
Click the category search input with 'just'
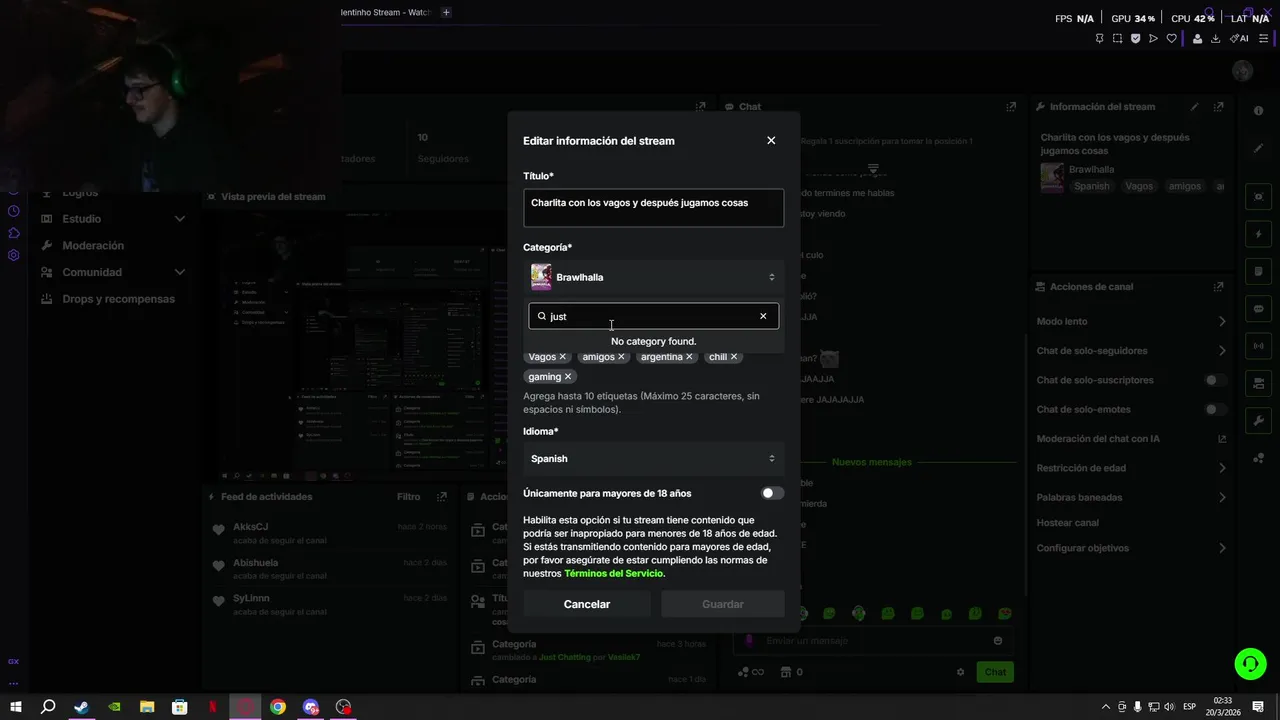653,316
